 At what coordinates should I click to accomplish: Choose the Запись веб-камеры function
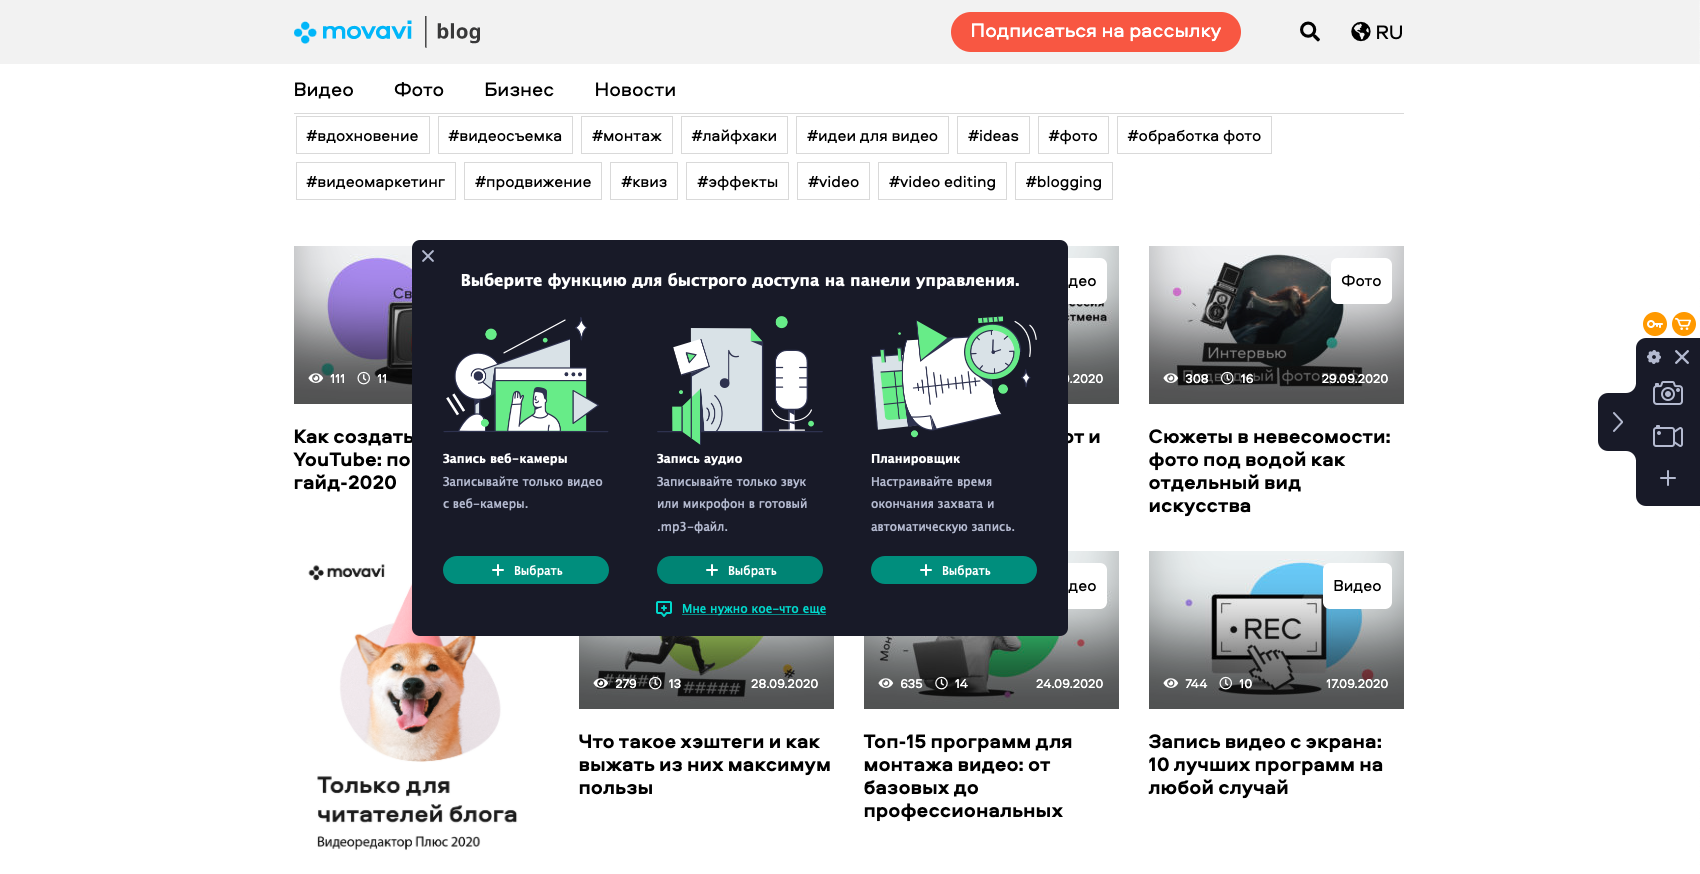[525, 570]
